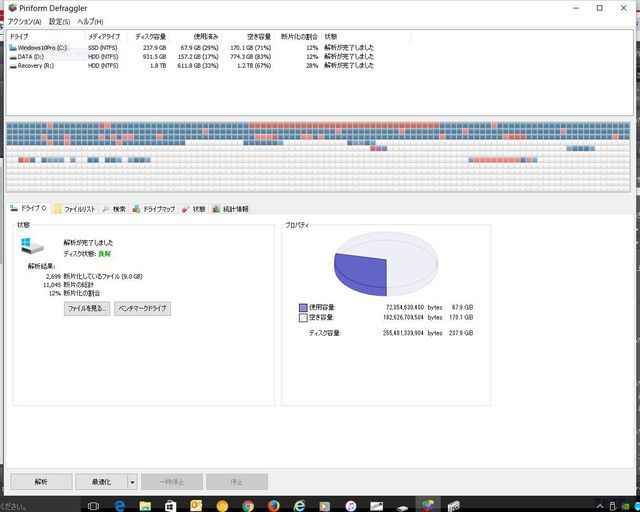Click the Defraggler app icon in title bar
The height and width of the screenshot is (512, 640).
[x=13, y=8]
